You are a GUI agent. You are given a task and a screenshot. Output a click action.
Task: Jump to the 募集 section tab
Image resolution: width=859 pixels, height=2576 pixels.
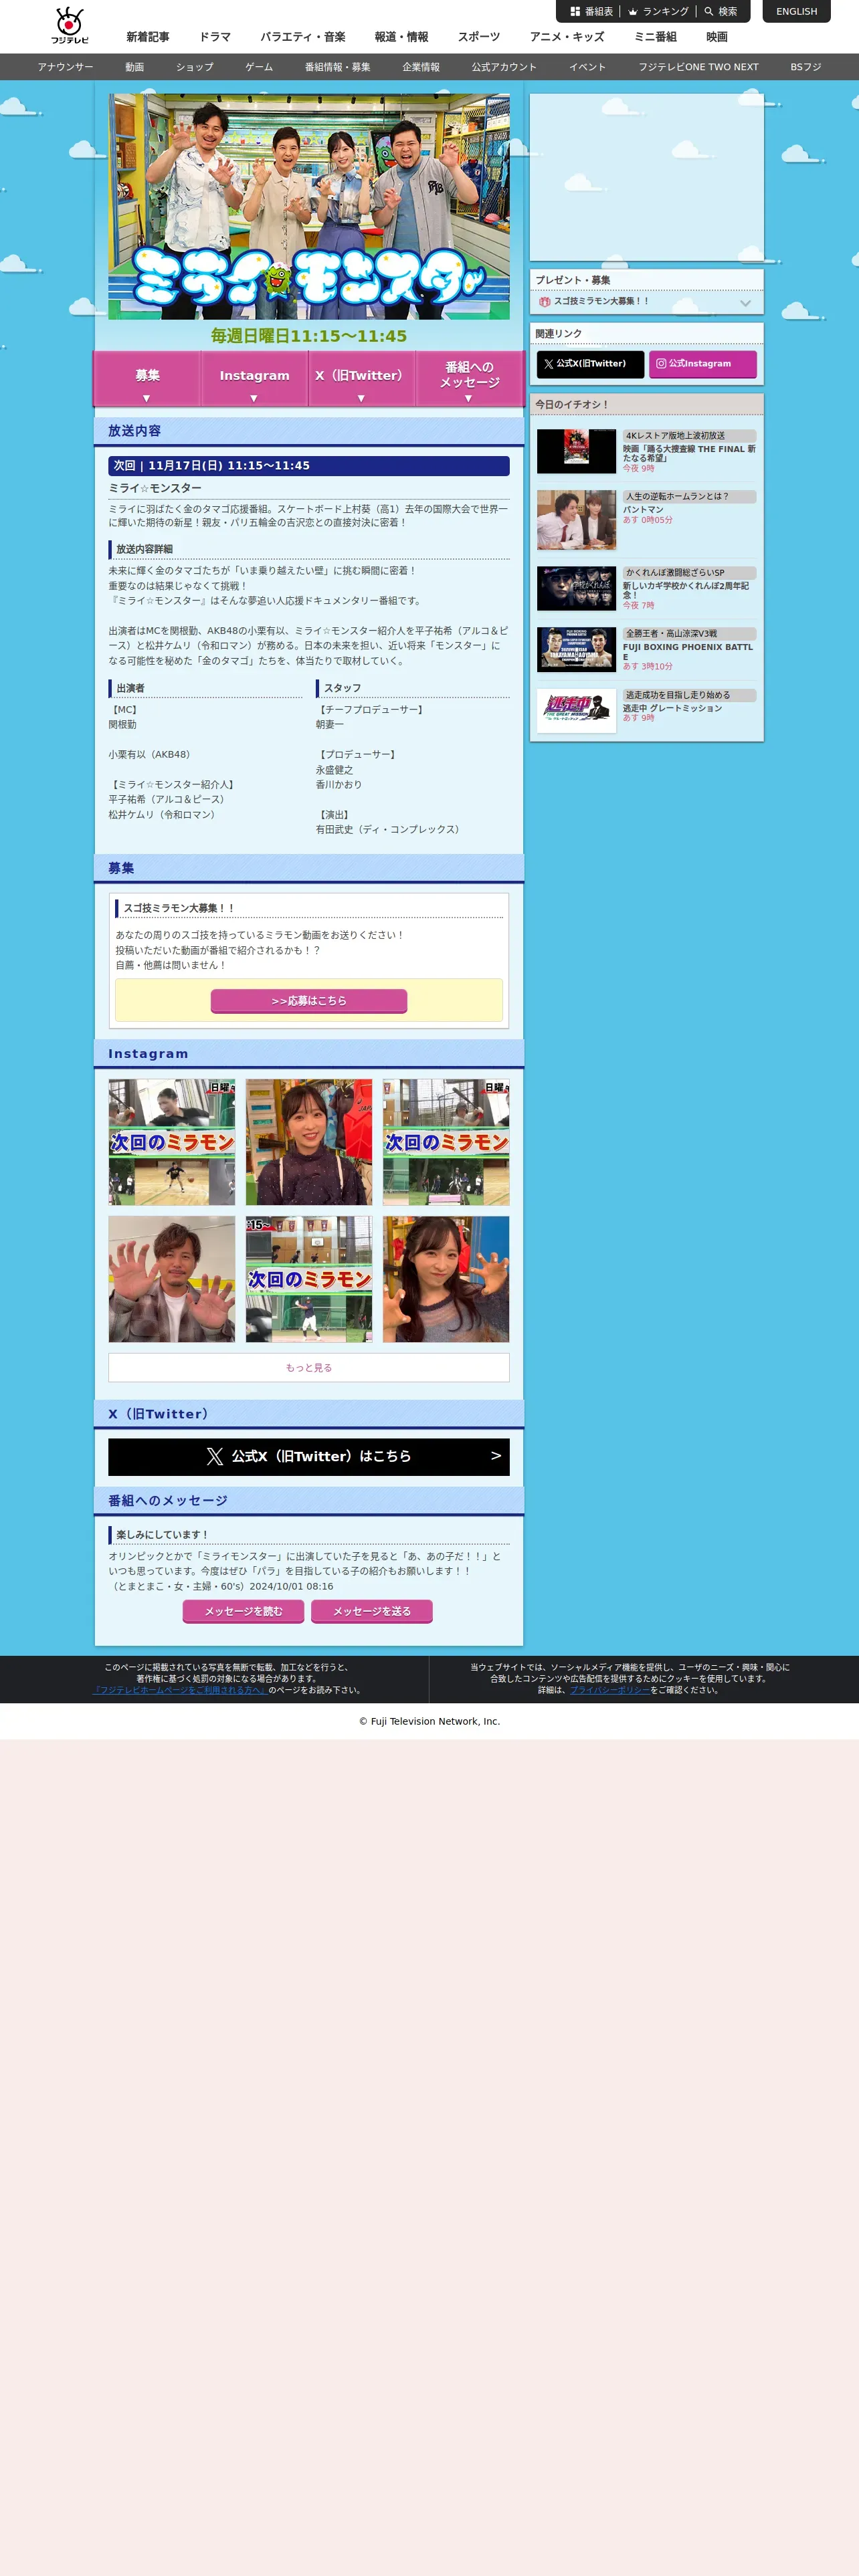(147, 379)
